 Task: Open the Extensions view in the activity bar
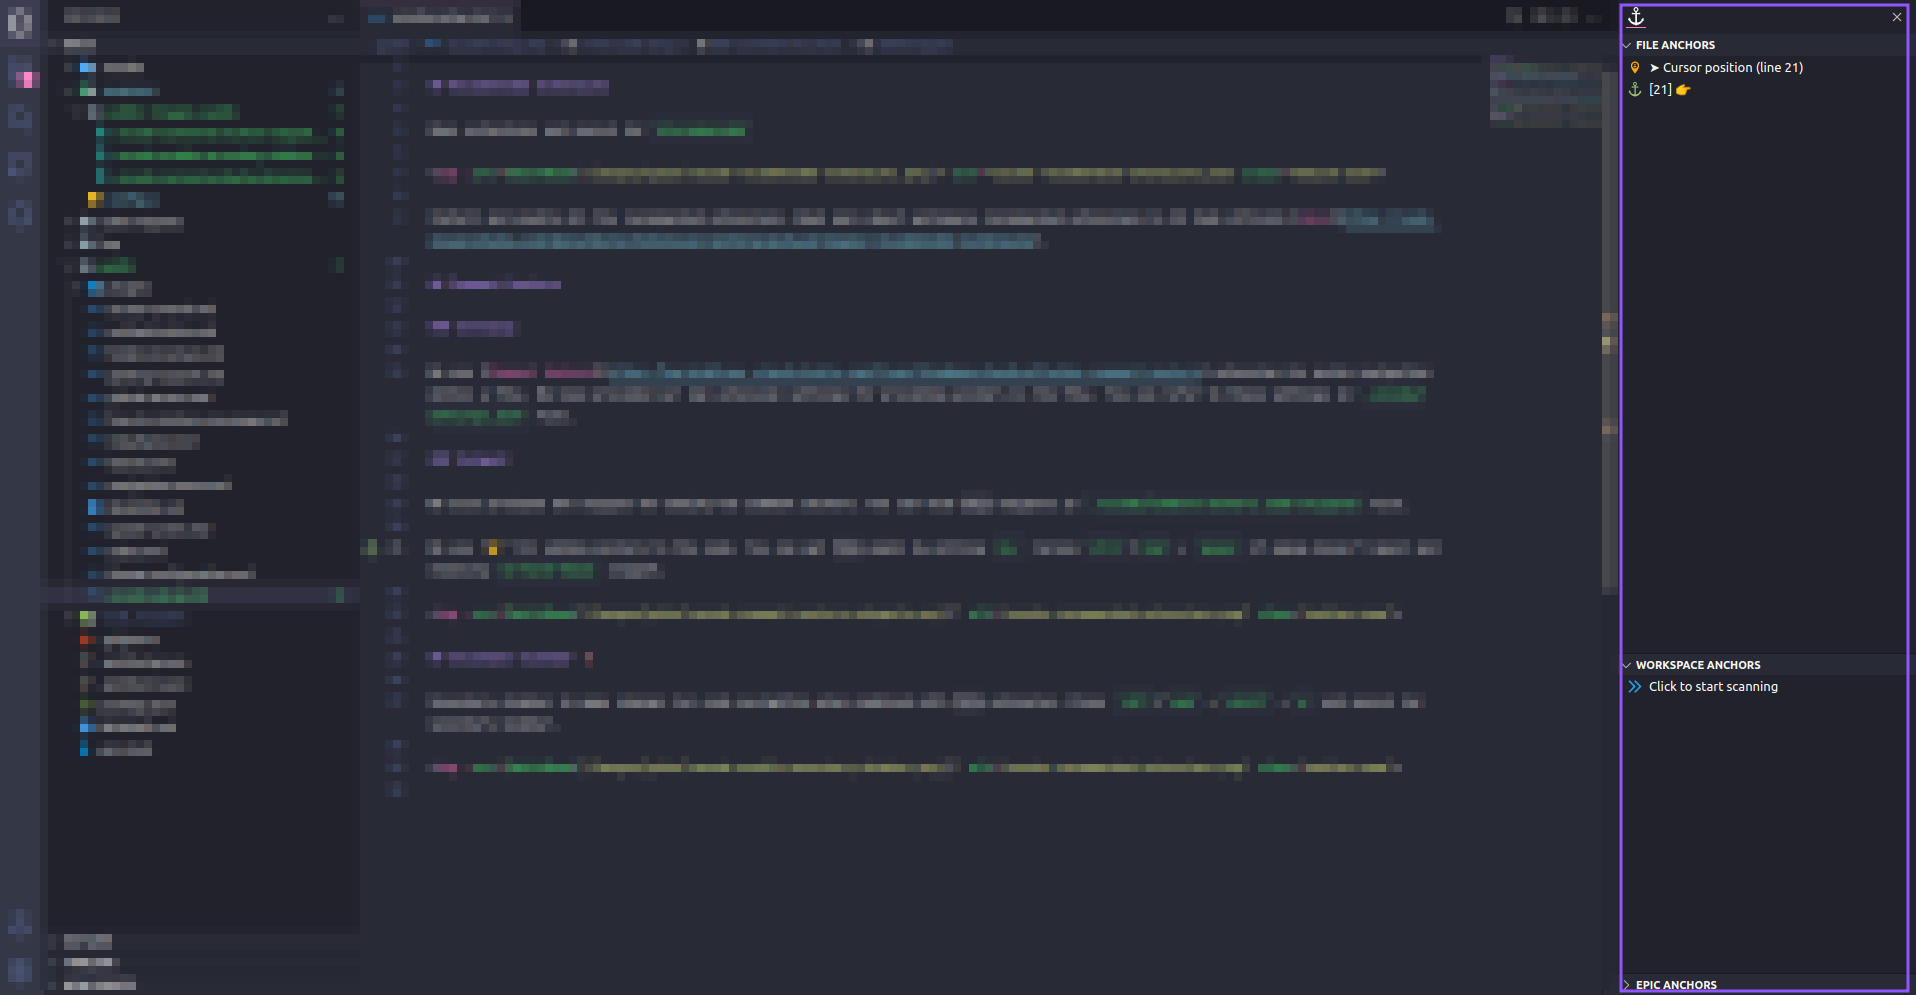pos(20,214)
